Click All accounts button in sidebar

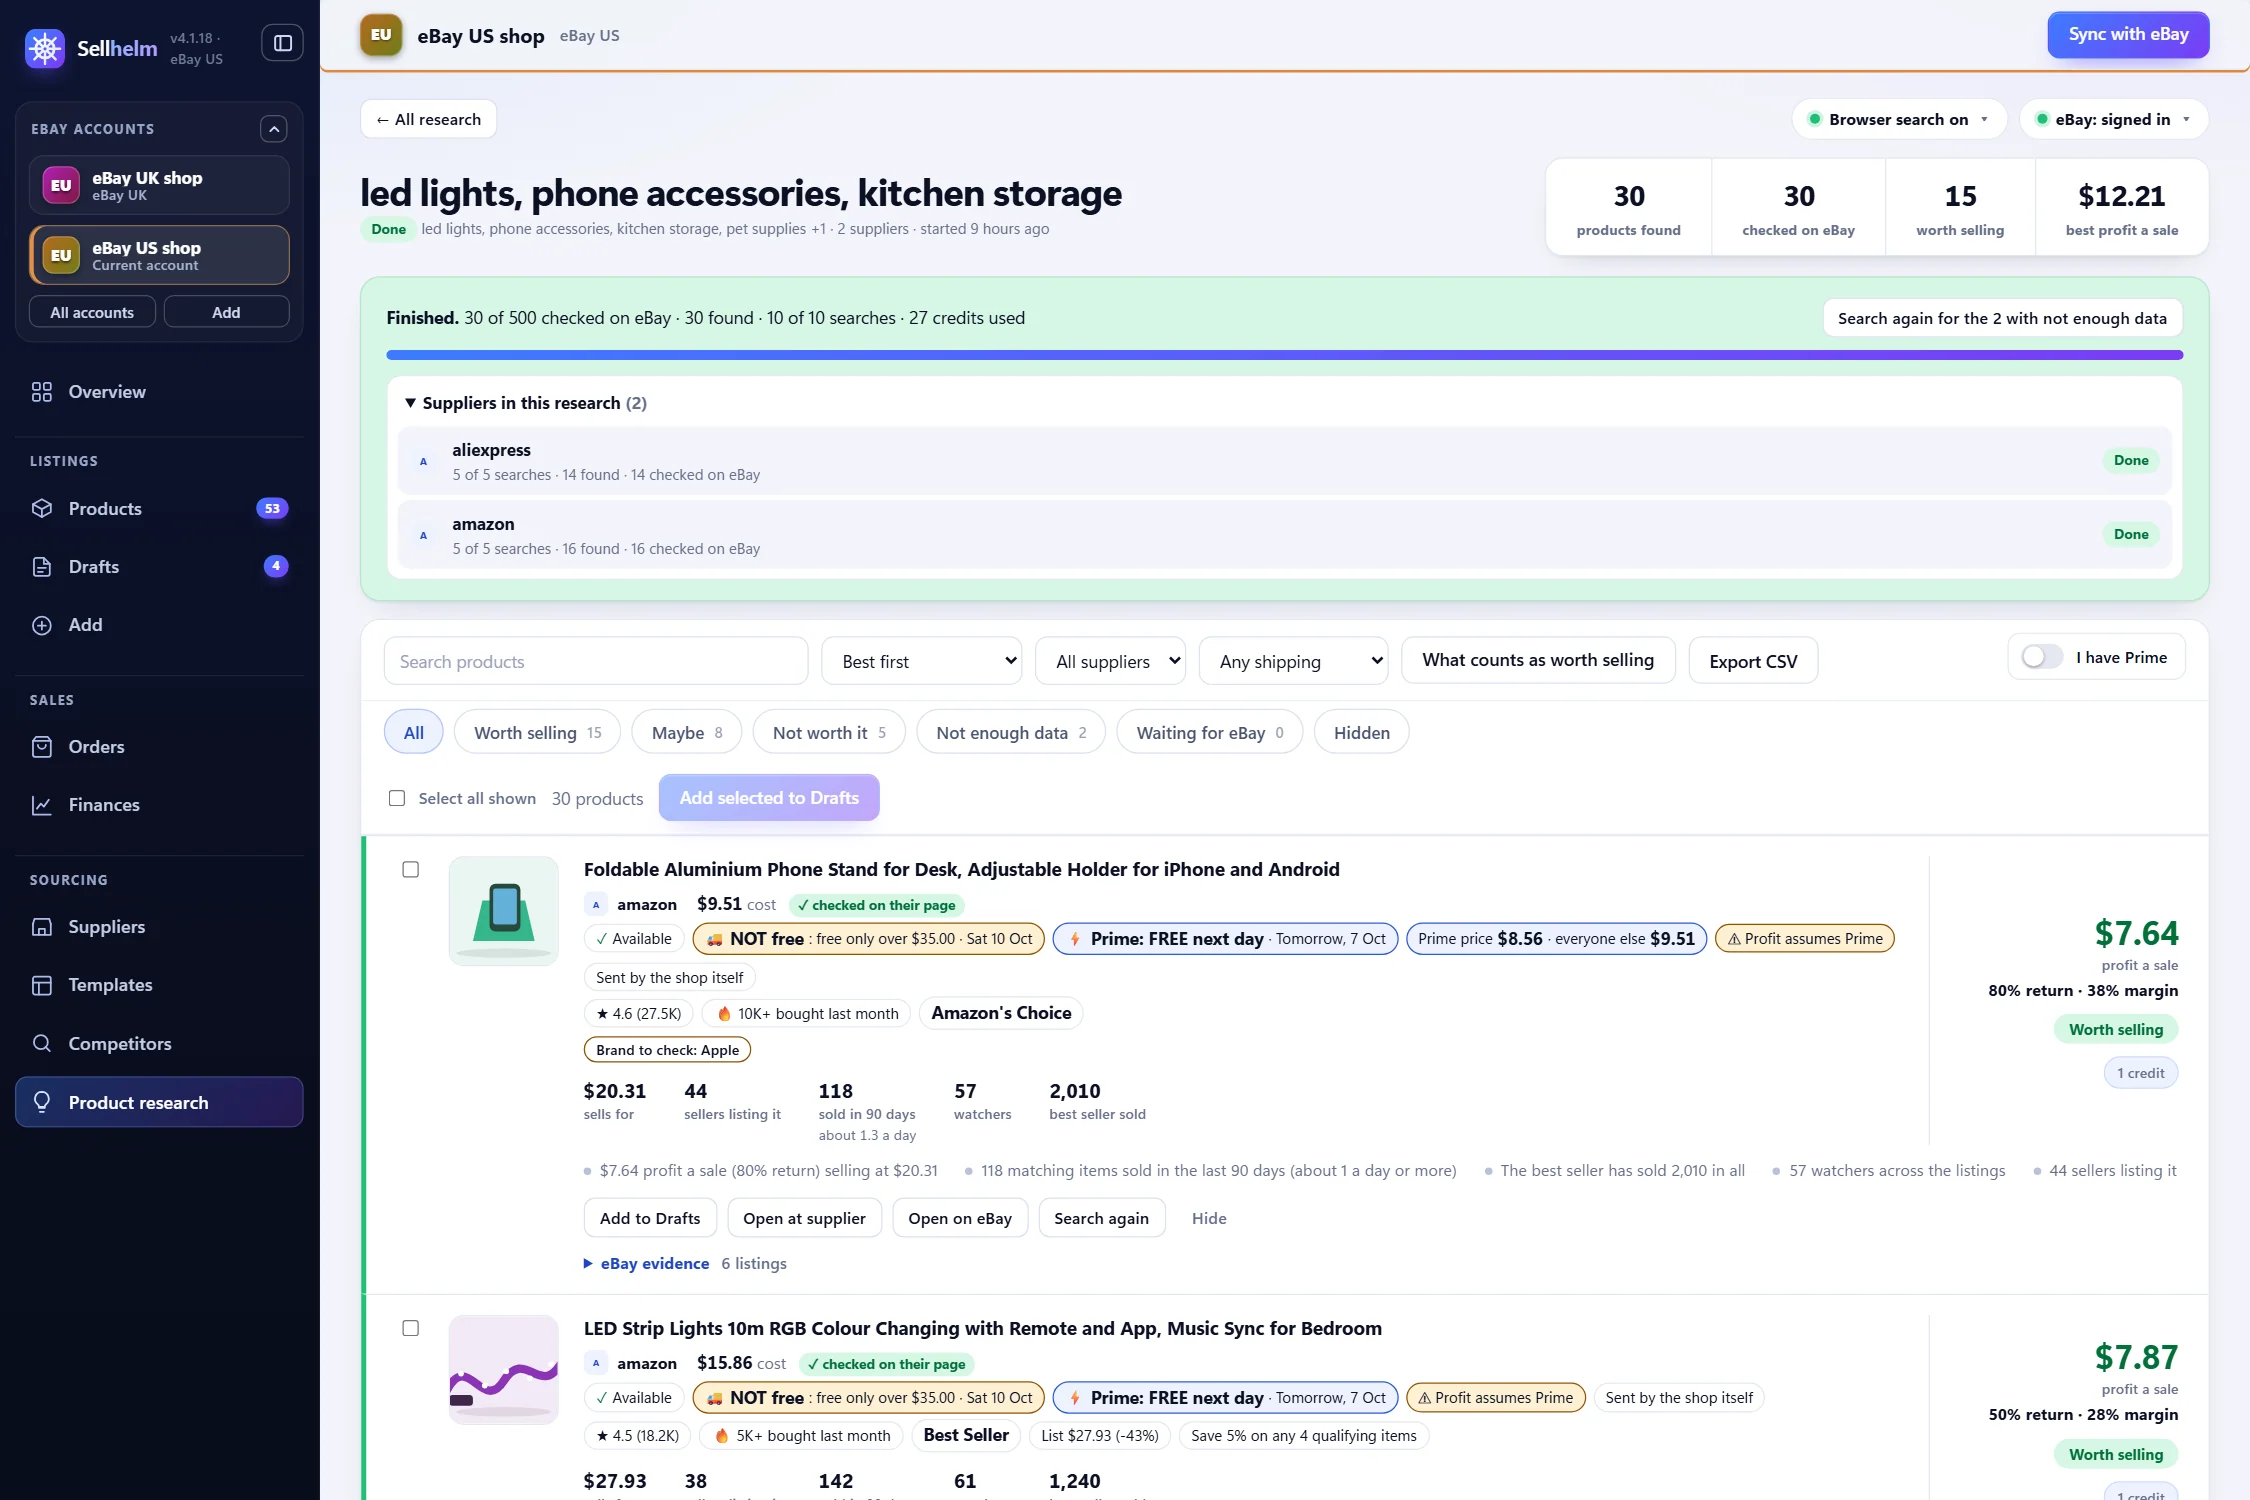[92, 312]
